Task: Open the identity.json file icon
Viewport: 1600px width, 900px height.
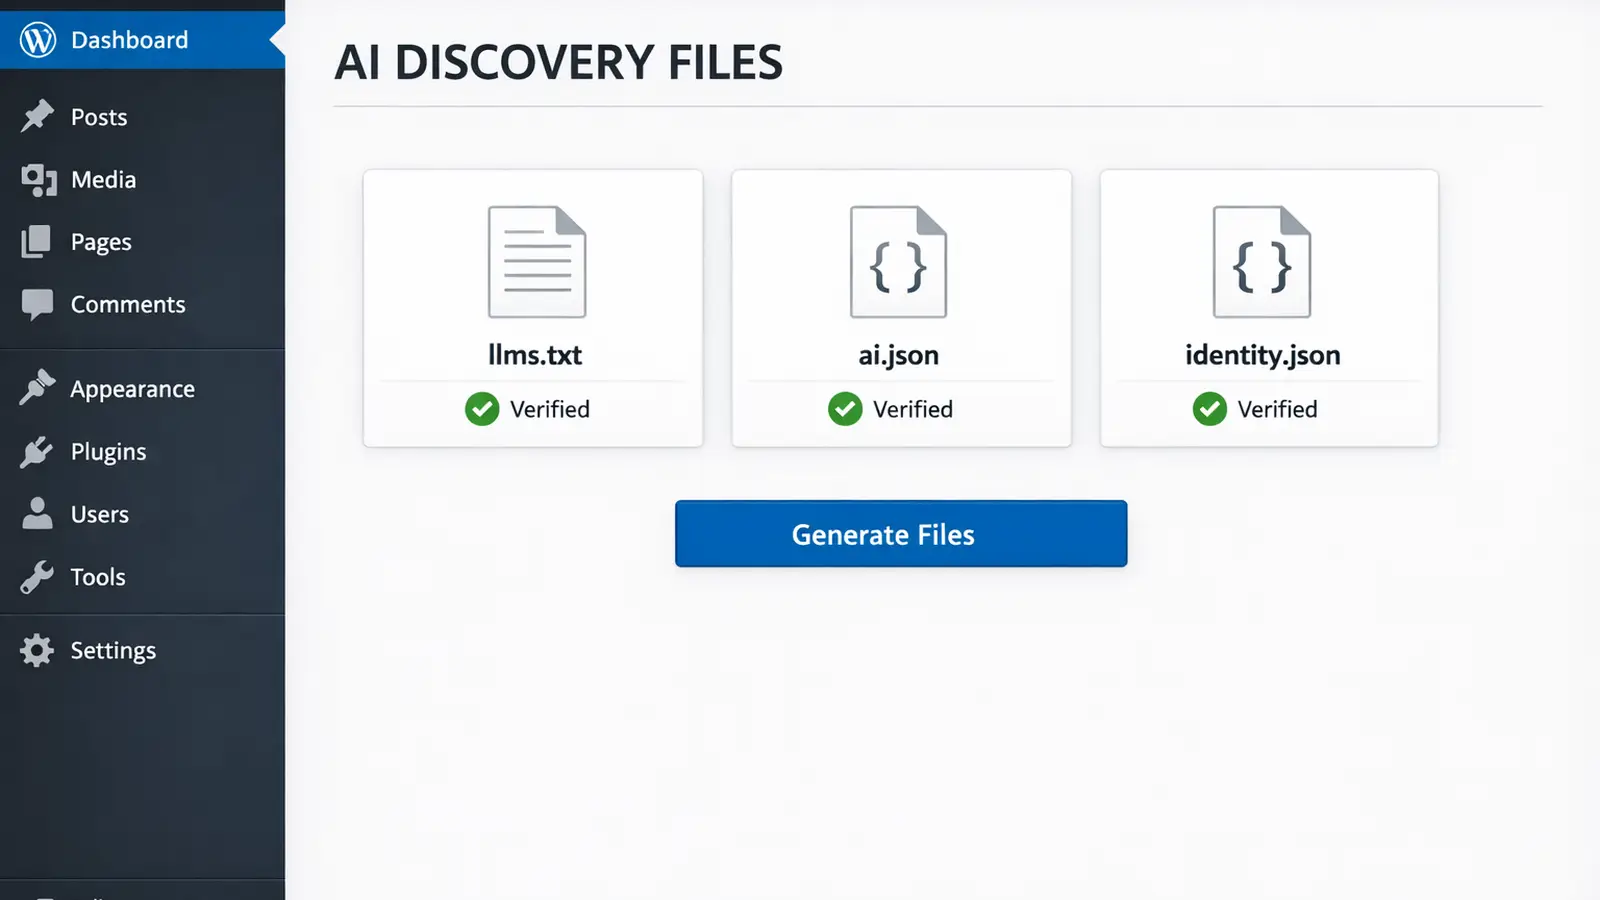Action: 1261,262
